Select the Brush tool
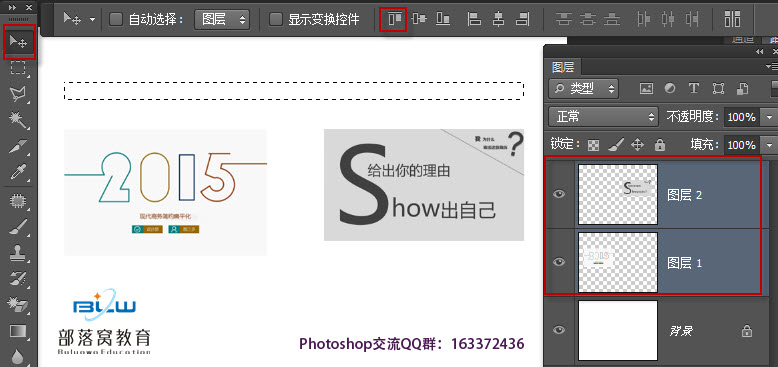This screenshot has width=778, height=367. [x=18, y=227]
